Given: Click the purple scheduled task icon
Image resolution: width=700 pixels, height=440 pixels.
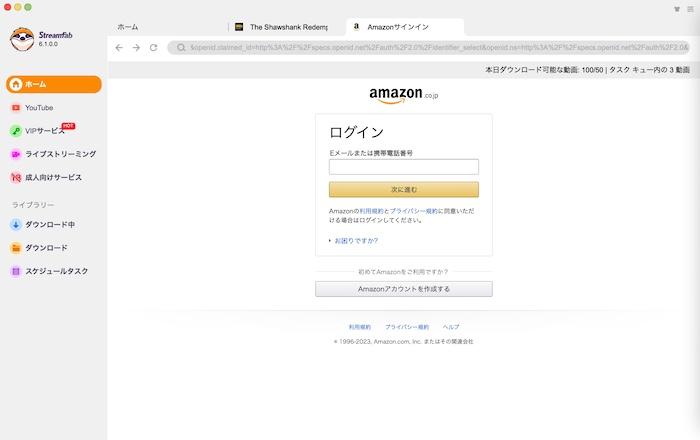Looking at the screenshot, I should [16, 271].
